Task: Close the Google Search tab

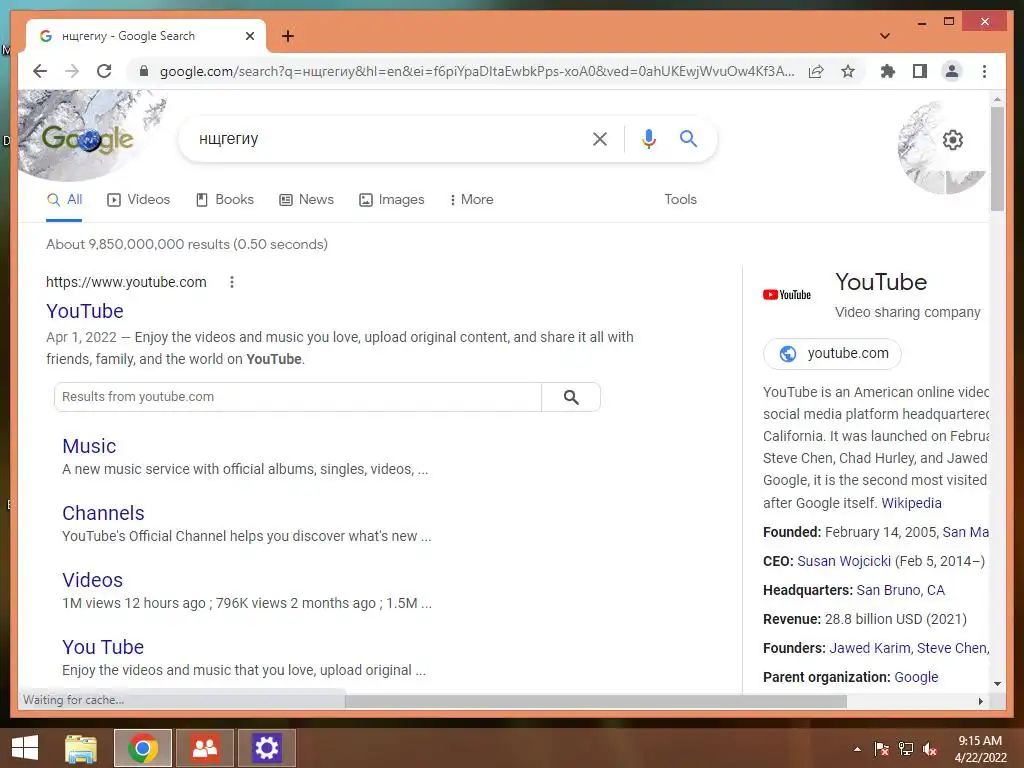Action: [x=249, y=36]
